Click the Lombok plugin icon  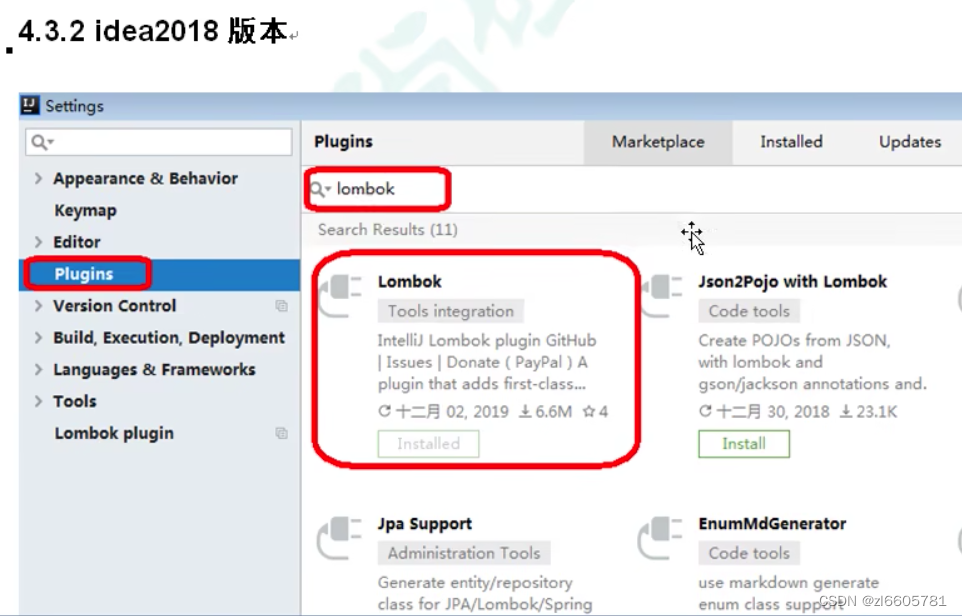(340, 295)
